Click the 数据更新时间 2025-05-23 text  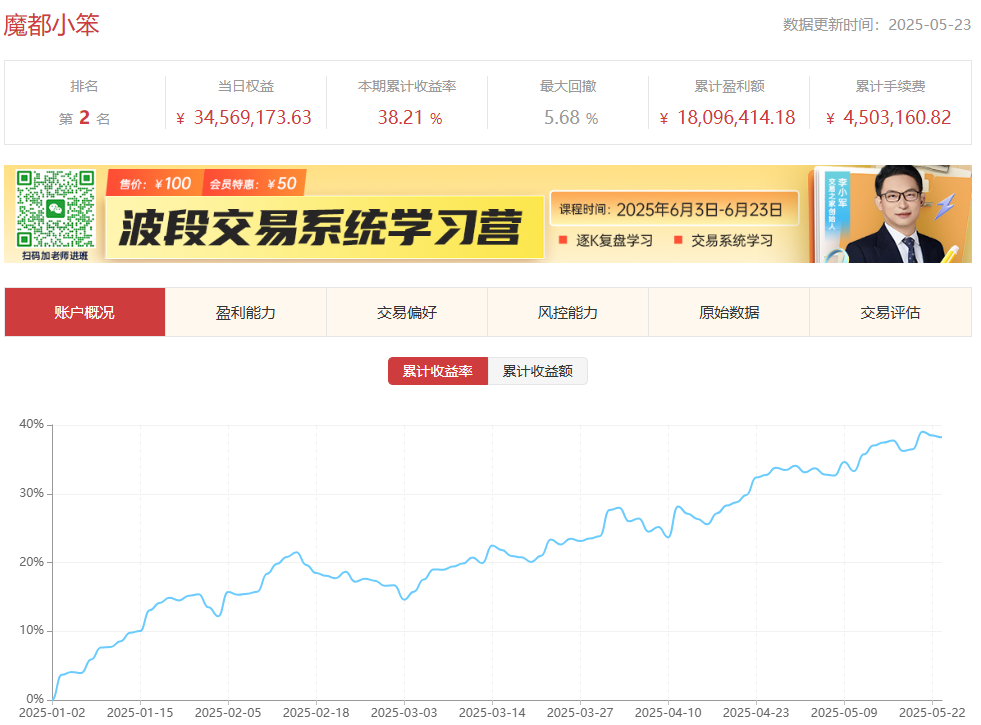click(x=877, y=24)
